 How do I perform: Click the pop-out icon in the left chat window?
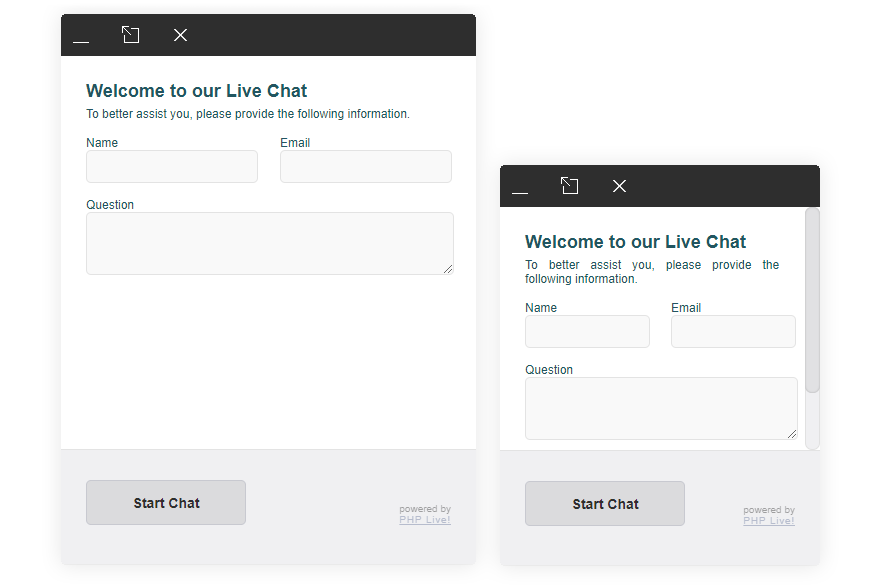(130, 34)
